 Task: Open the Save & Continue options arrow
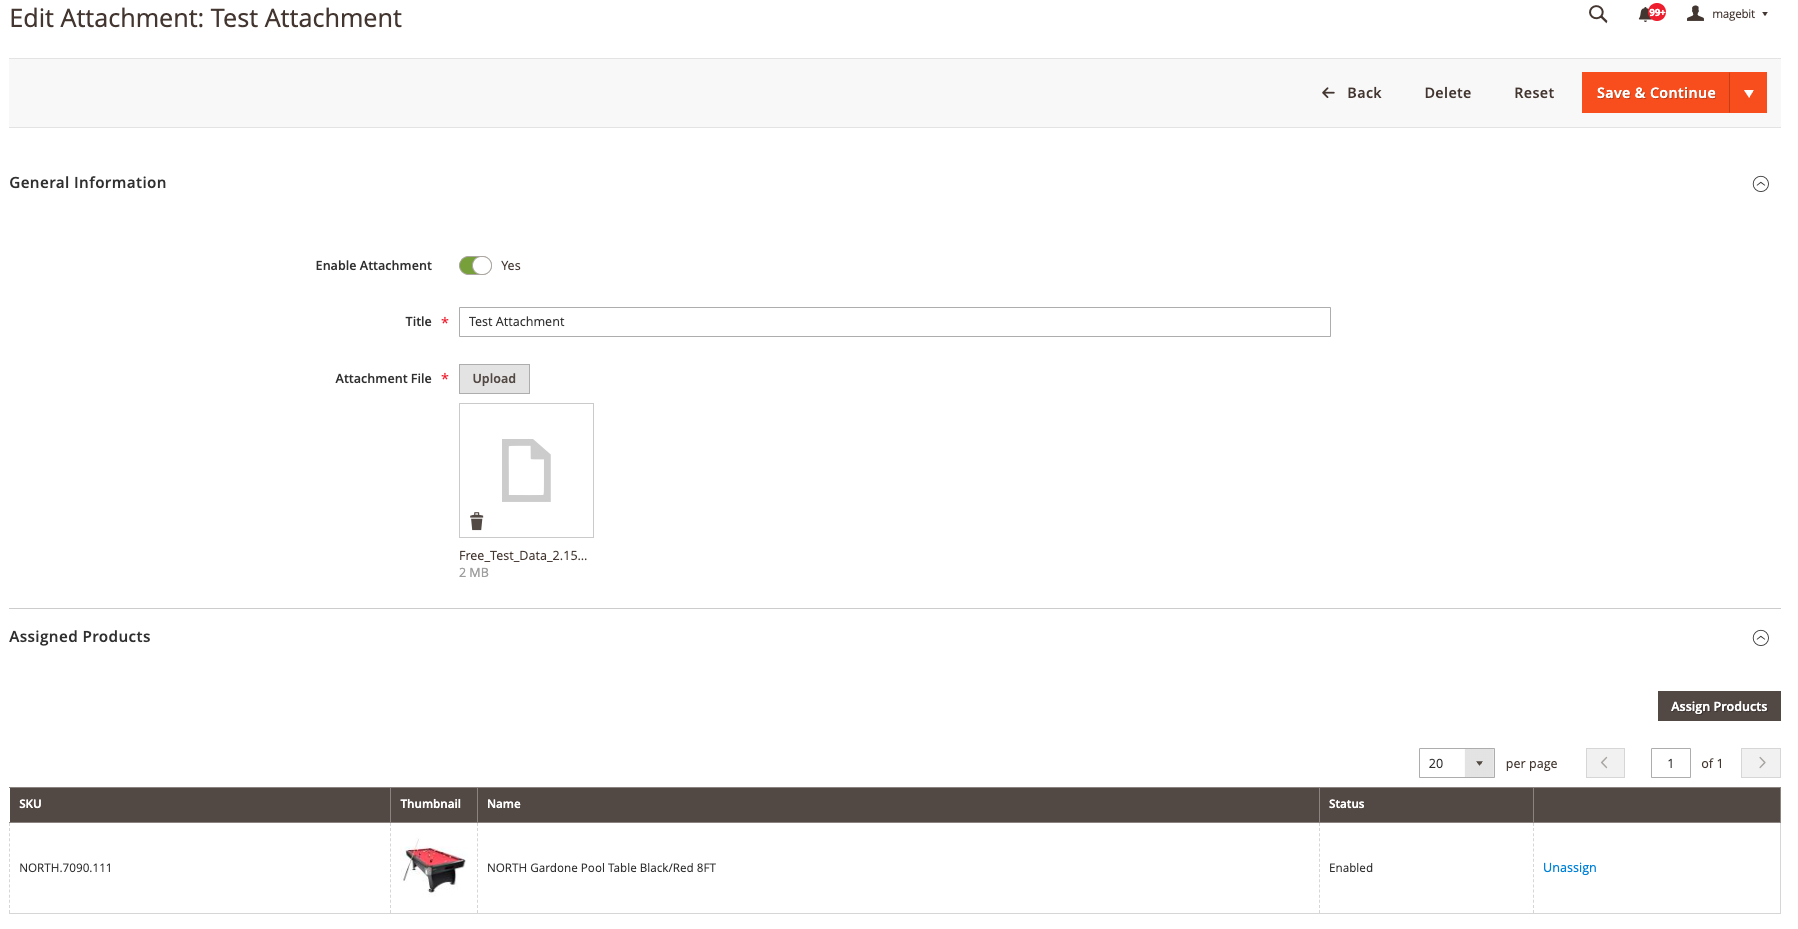[1749, 92]
